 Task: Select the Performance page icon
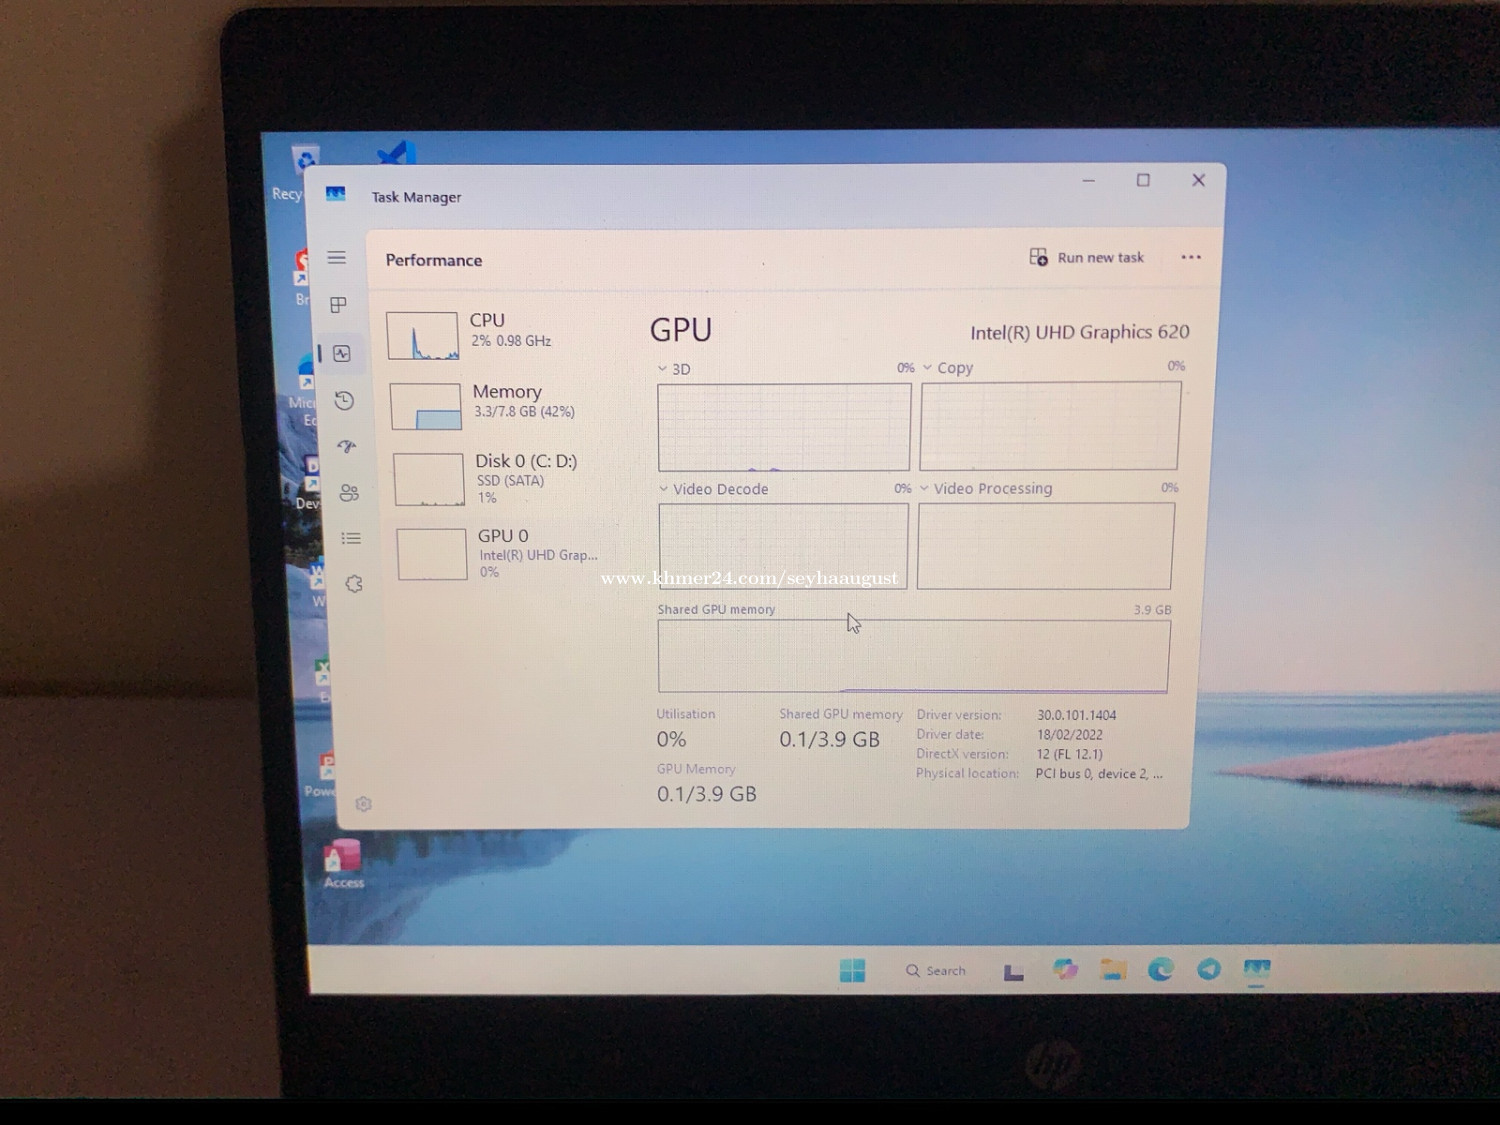click(x=342, y=353)
